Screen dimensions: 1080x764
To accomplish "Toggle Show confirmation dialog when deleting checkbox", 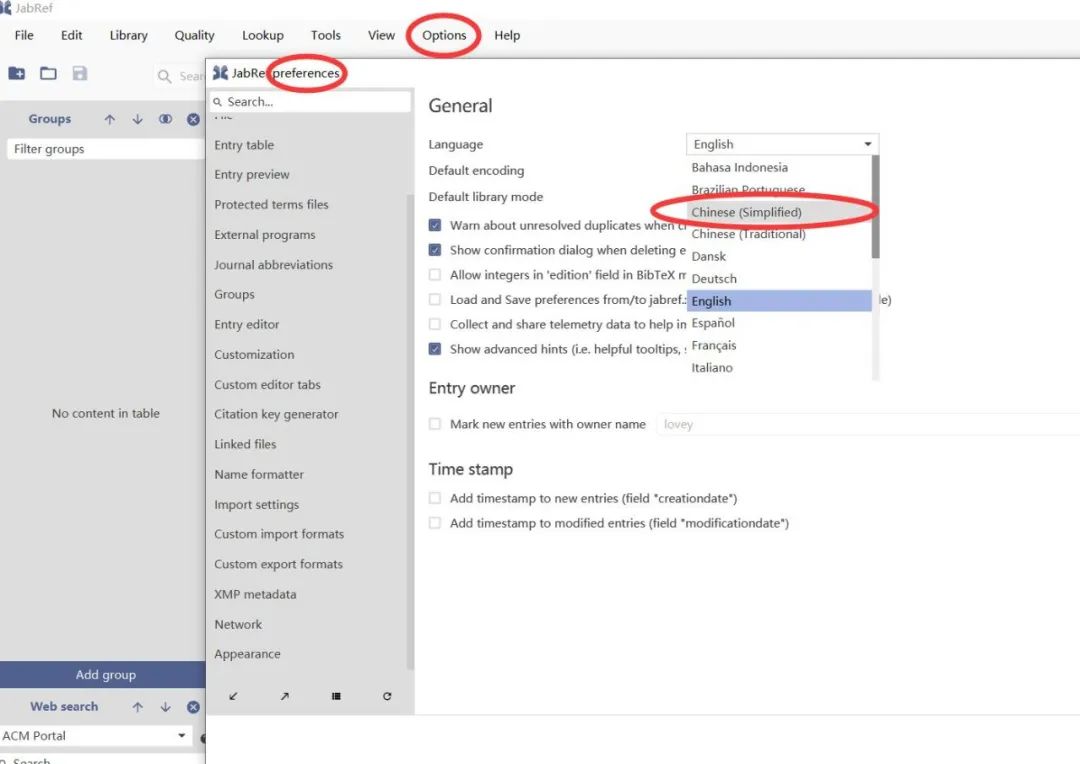I will [435, 250].
